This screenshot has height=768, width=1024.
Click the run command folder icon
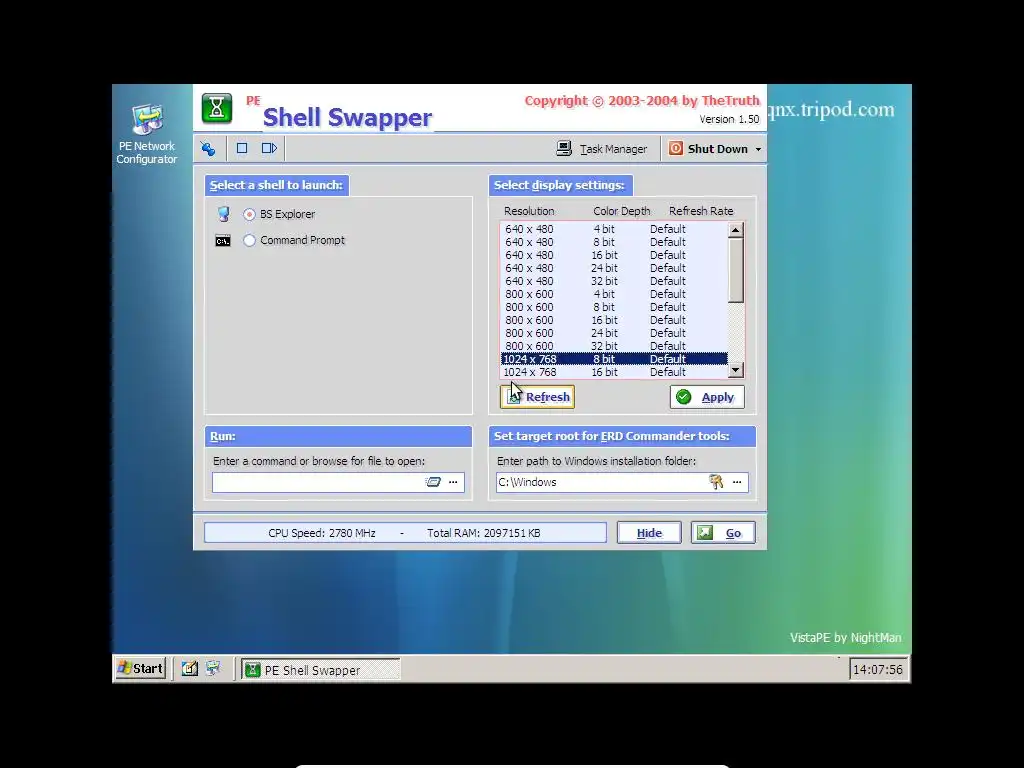(433, 482)
